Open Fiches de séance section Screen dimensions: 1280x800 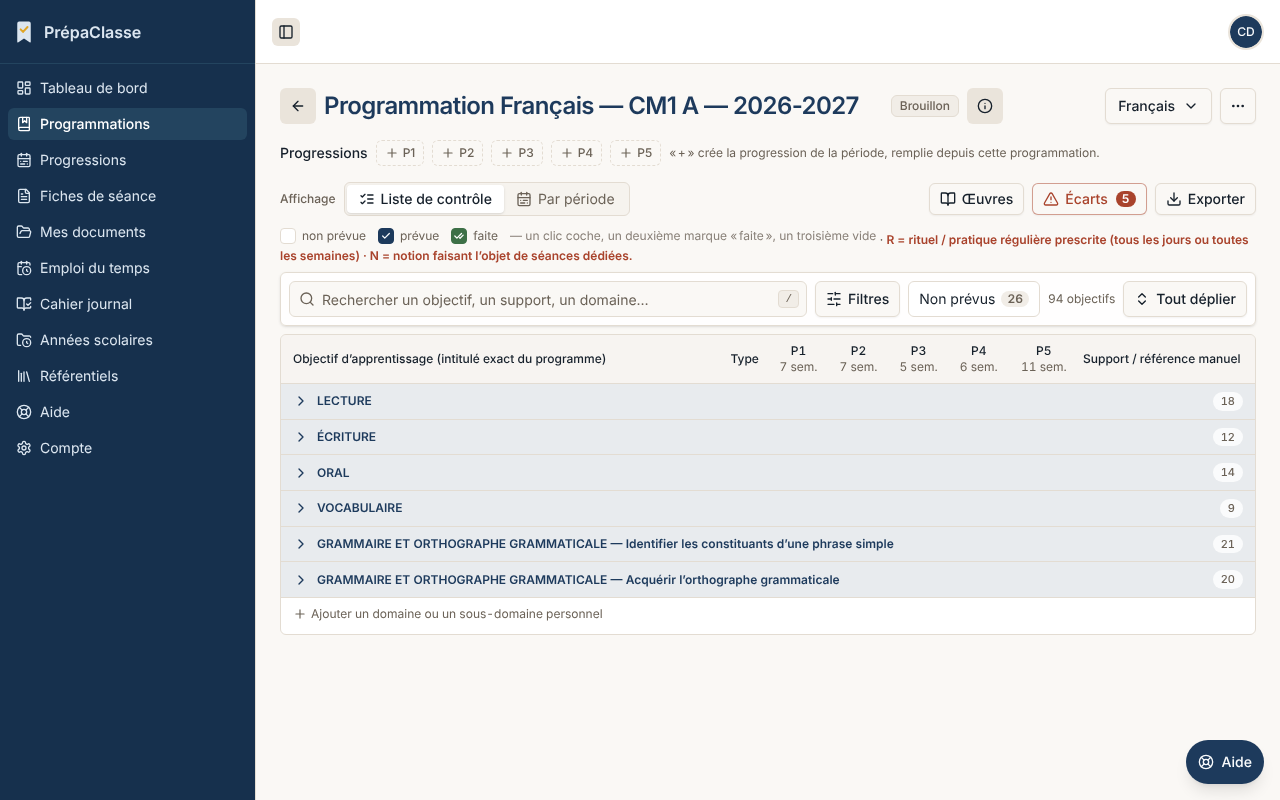pyautogui.click(x=127, y=196)
